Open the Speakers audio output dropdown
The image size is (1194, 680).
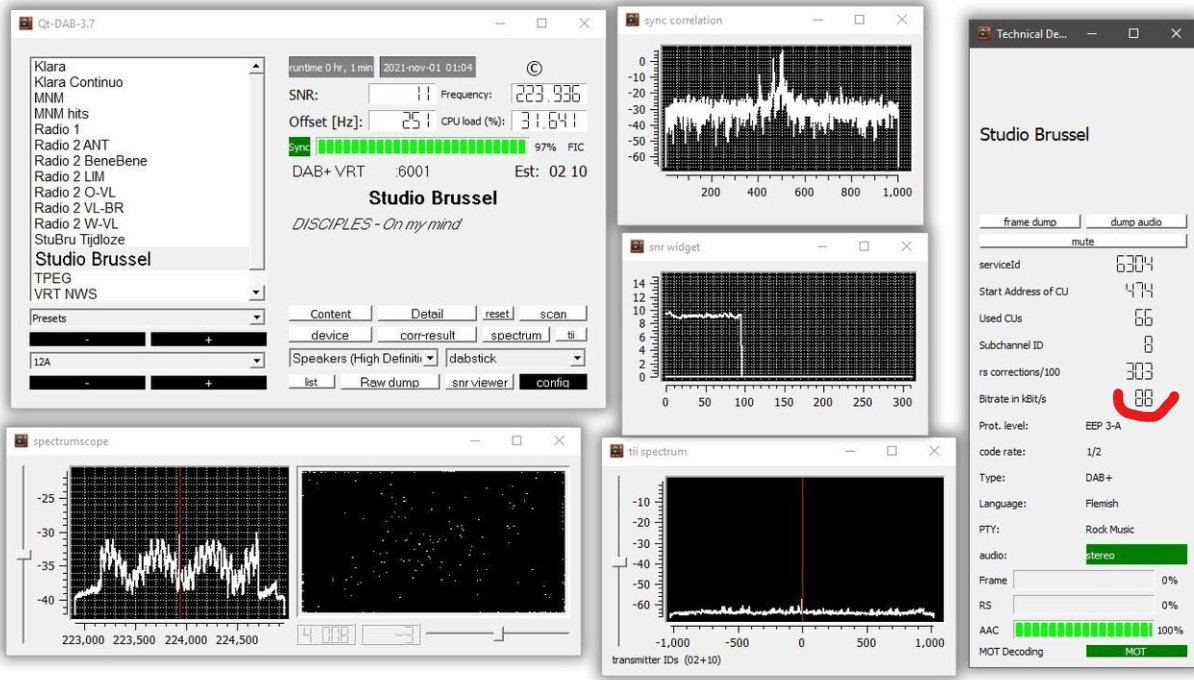364,358
